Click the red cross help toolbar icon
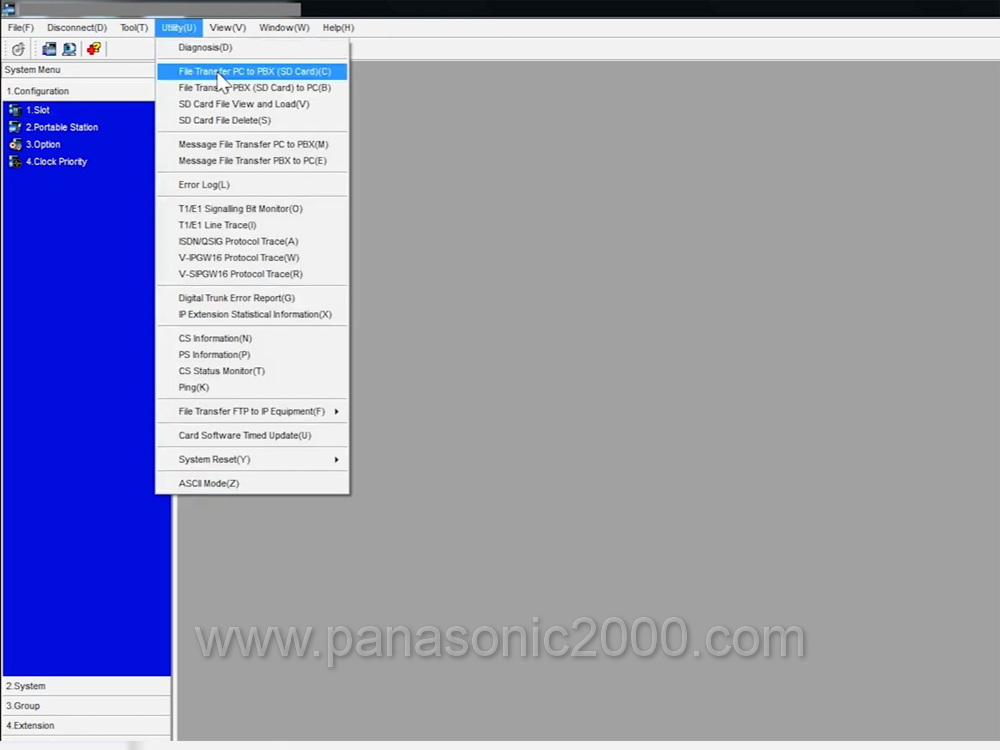Screen dimensions: 1000x750 94,49
